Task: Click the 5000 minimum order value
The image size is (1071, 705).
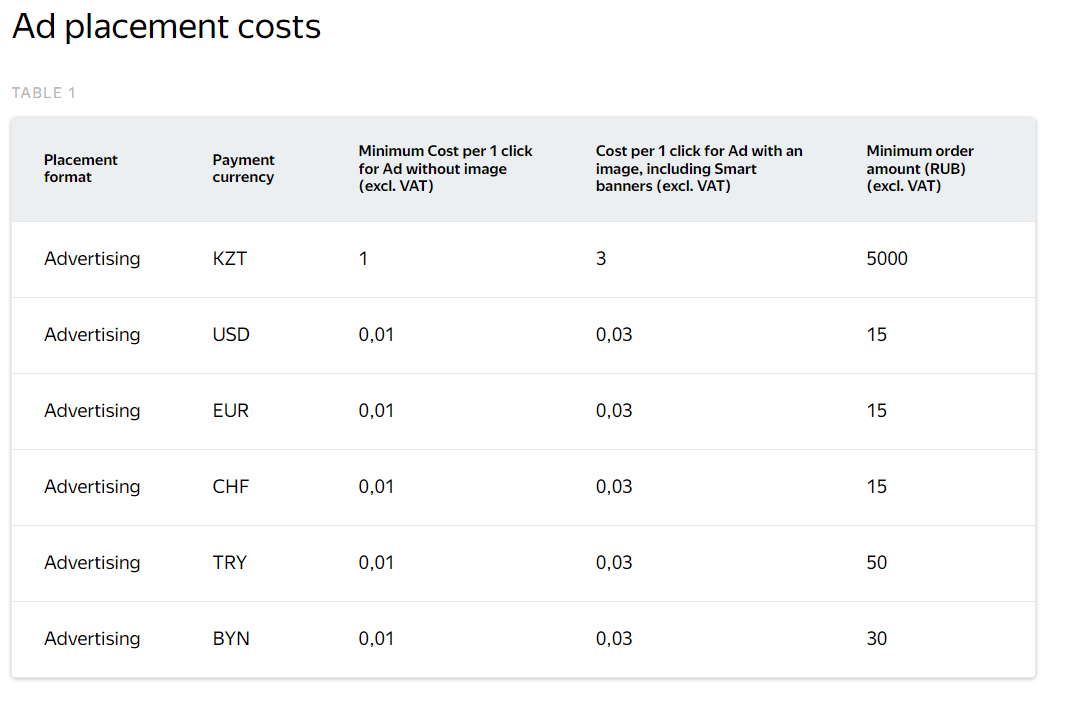Action: [x=887, y=259]
